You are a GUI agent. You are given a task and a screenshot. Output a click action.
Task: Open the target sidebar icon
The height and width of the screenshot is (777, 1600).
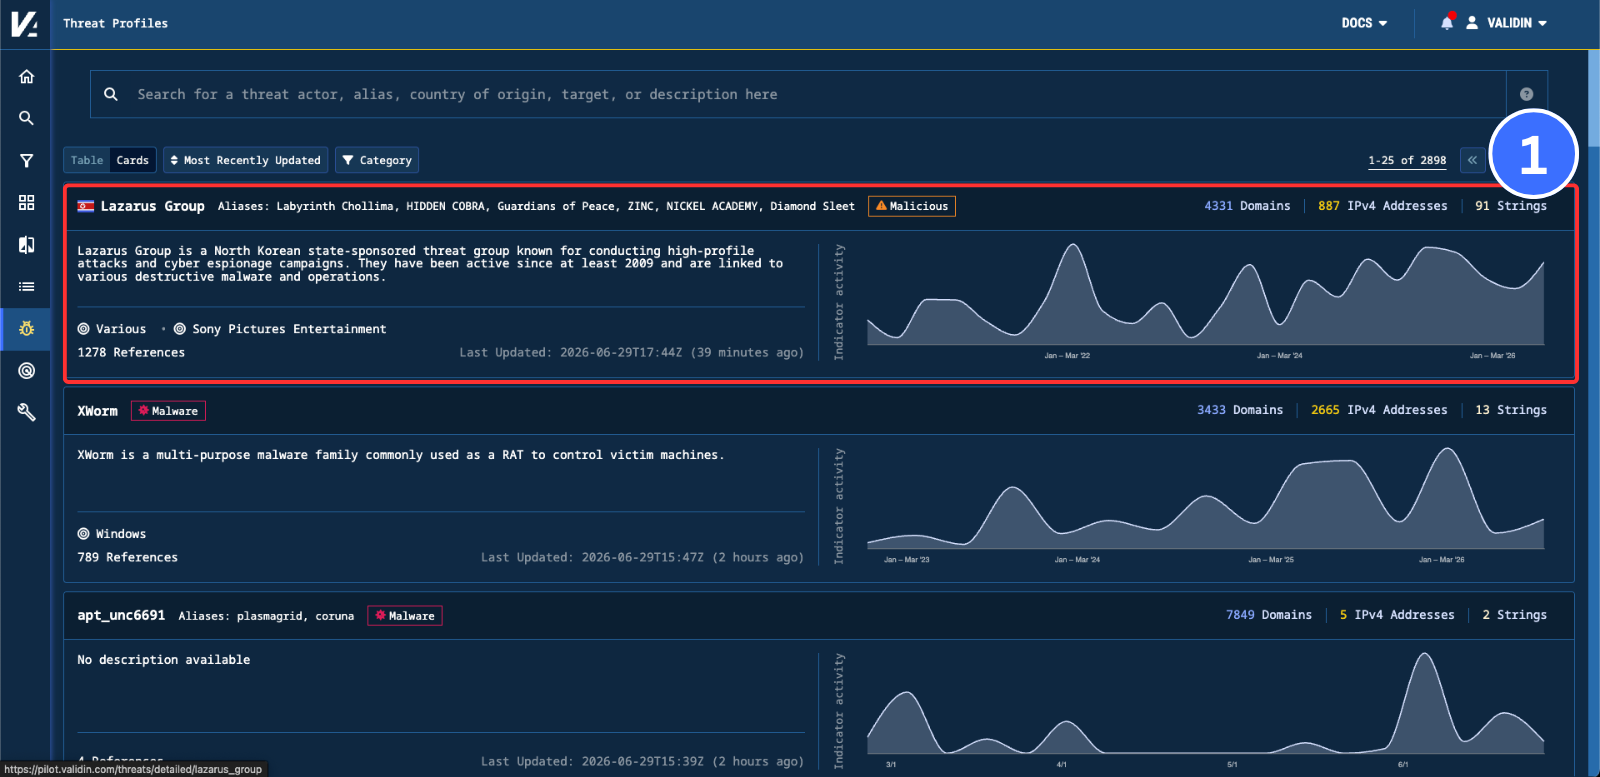[x=26, y=370]
